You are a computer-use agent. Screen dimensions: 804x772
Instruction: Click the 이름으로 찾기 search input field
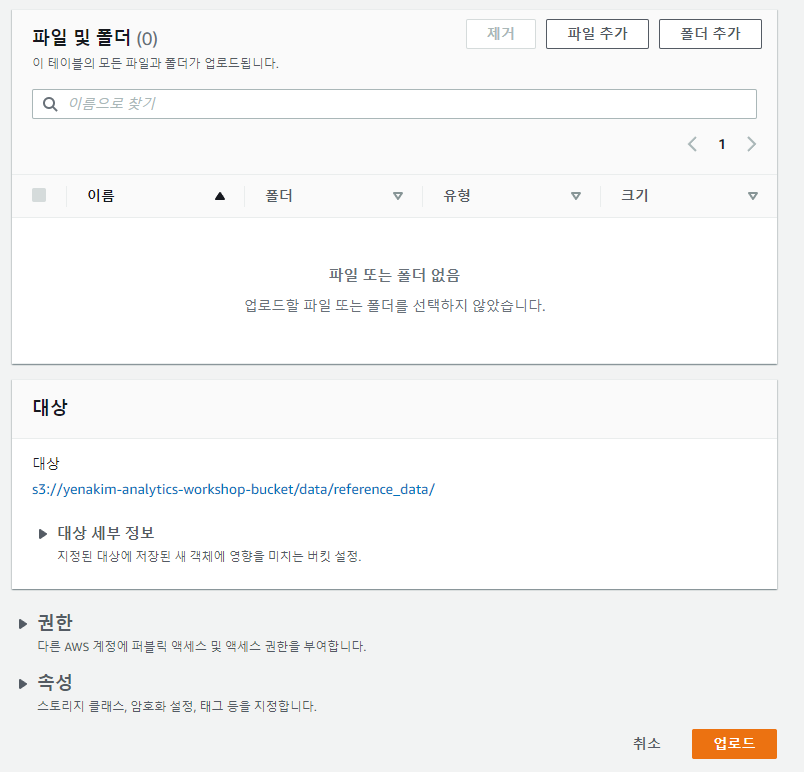pos(394,104)
